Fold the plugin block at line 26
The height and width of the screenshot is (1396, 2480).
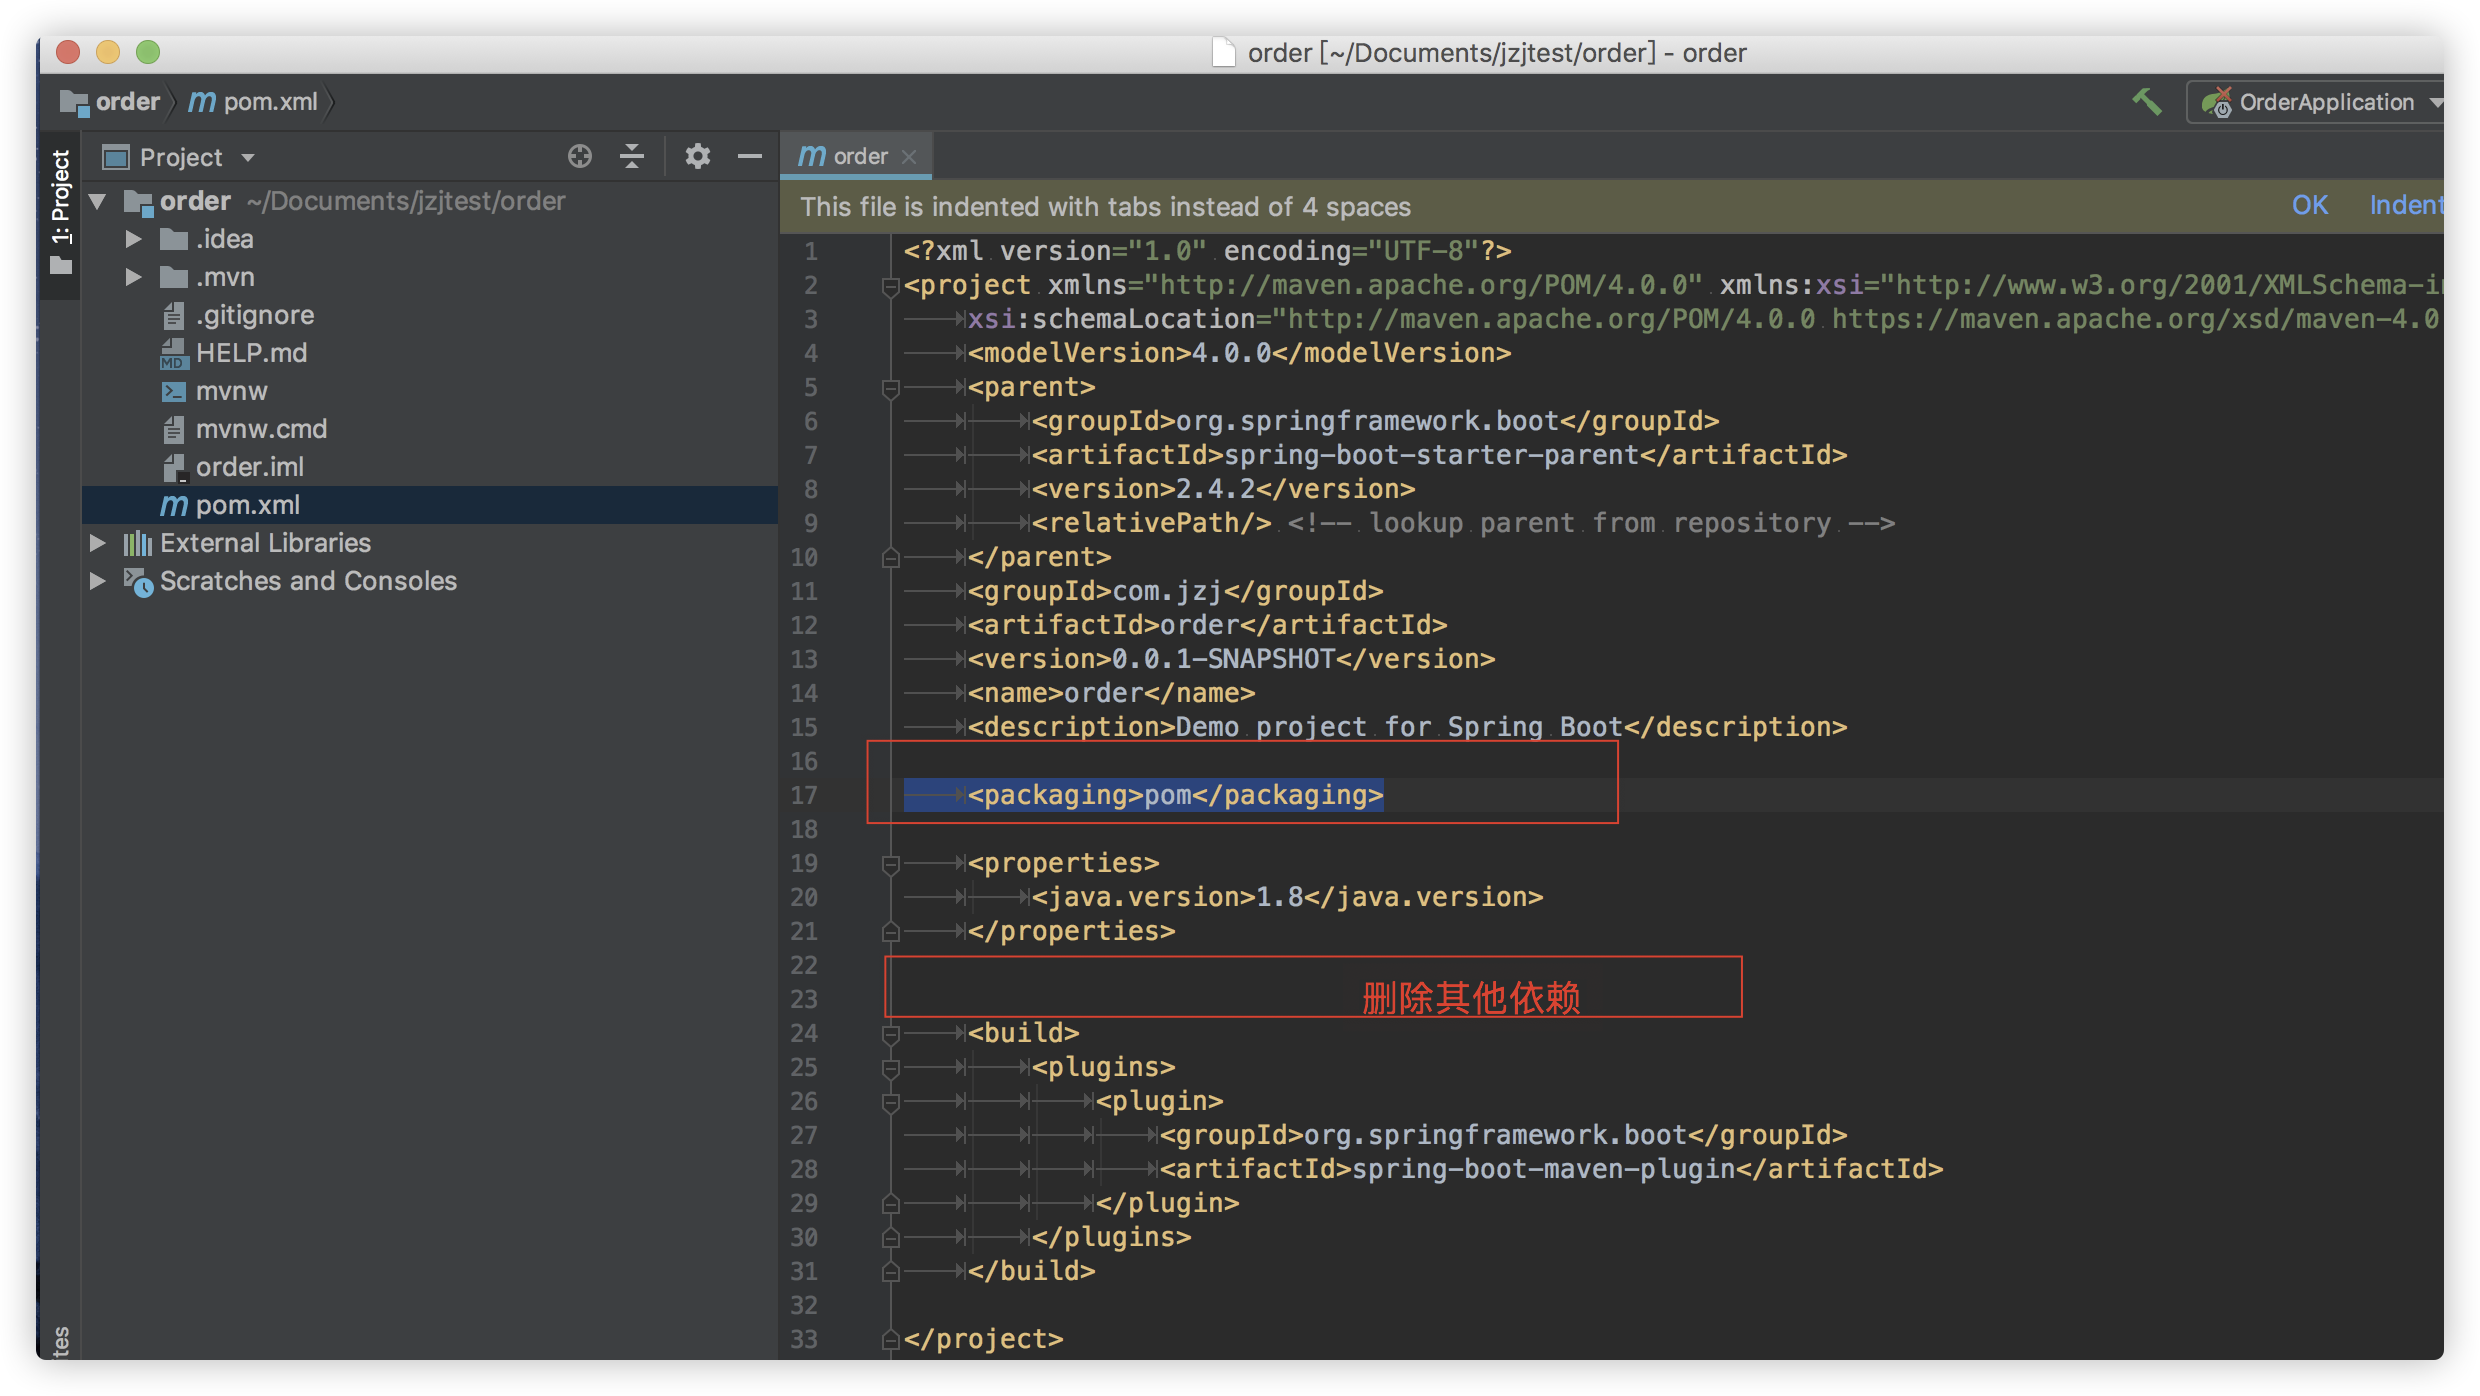coord(890,1102)
